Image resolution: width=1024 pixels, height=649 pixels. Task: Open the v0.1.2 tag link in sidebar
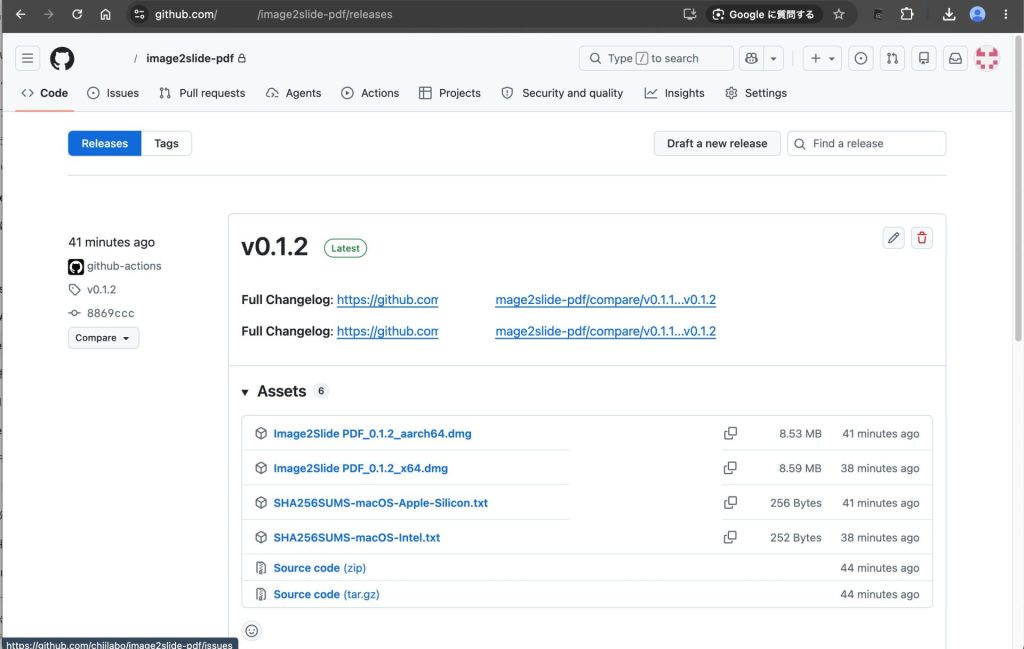[x=101, y=289]
